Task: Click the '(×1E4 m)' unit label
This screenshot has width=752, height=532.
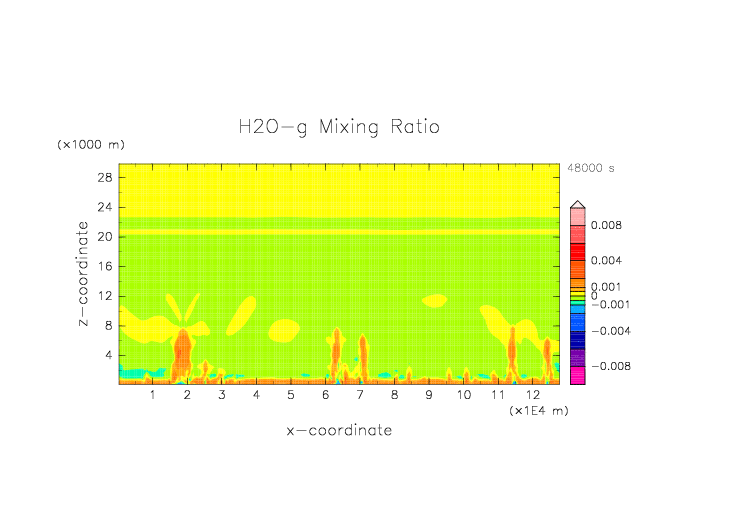Action: tap(539, 411)
